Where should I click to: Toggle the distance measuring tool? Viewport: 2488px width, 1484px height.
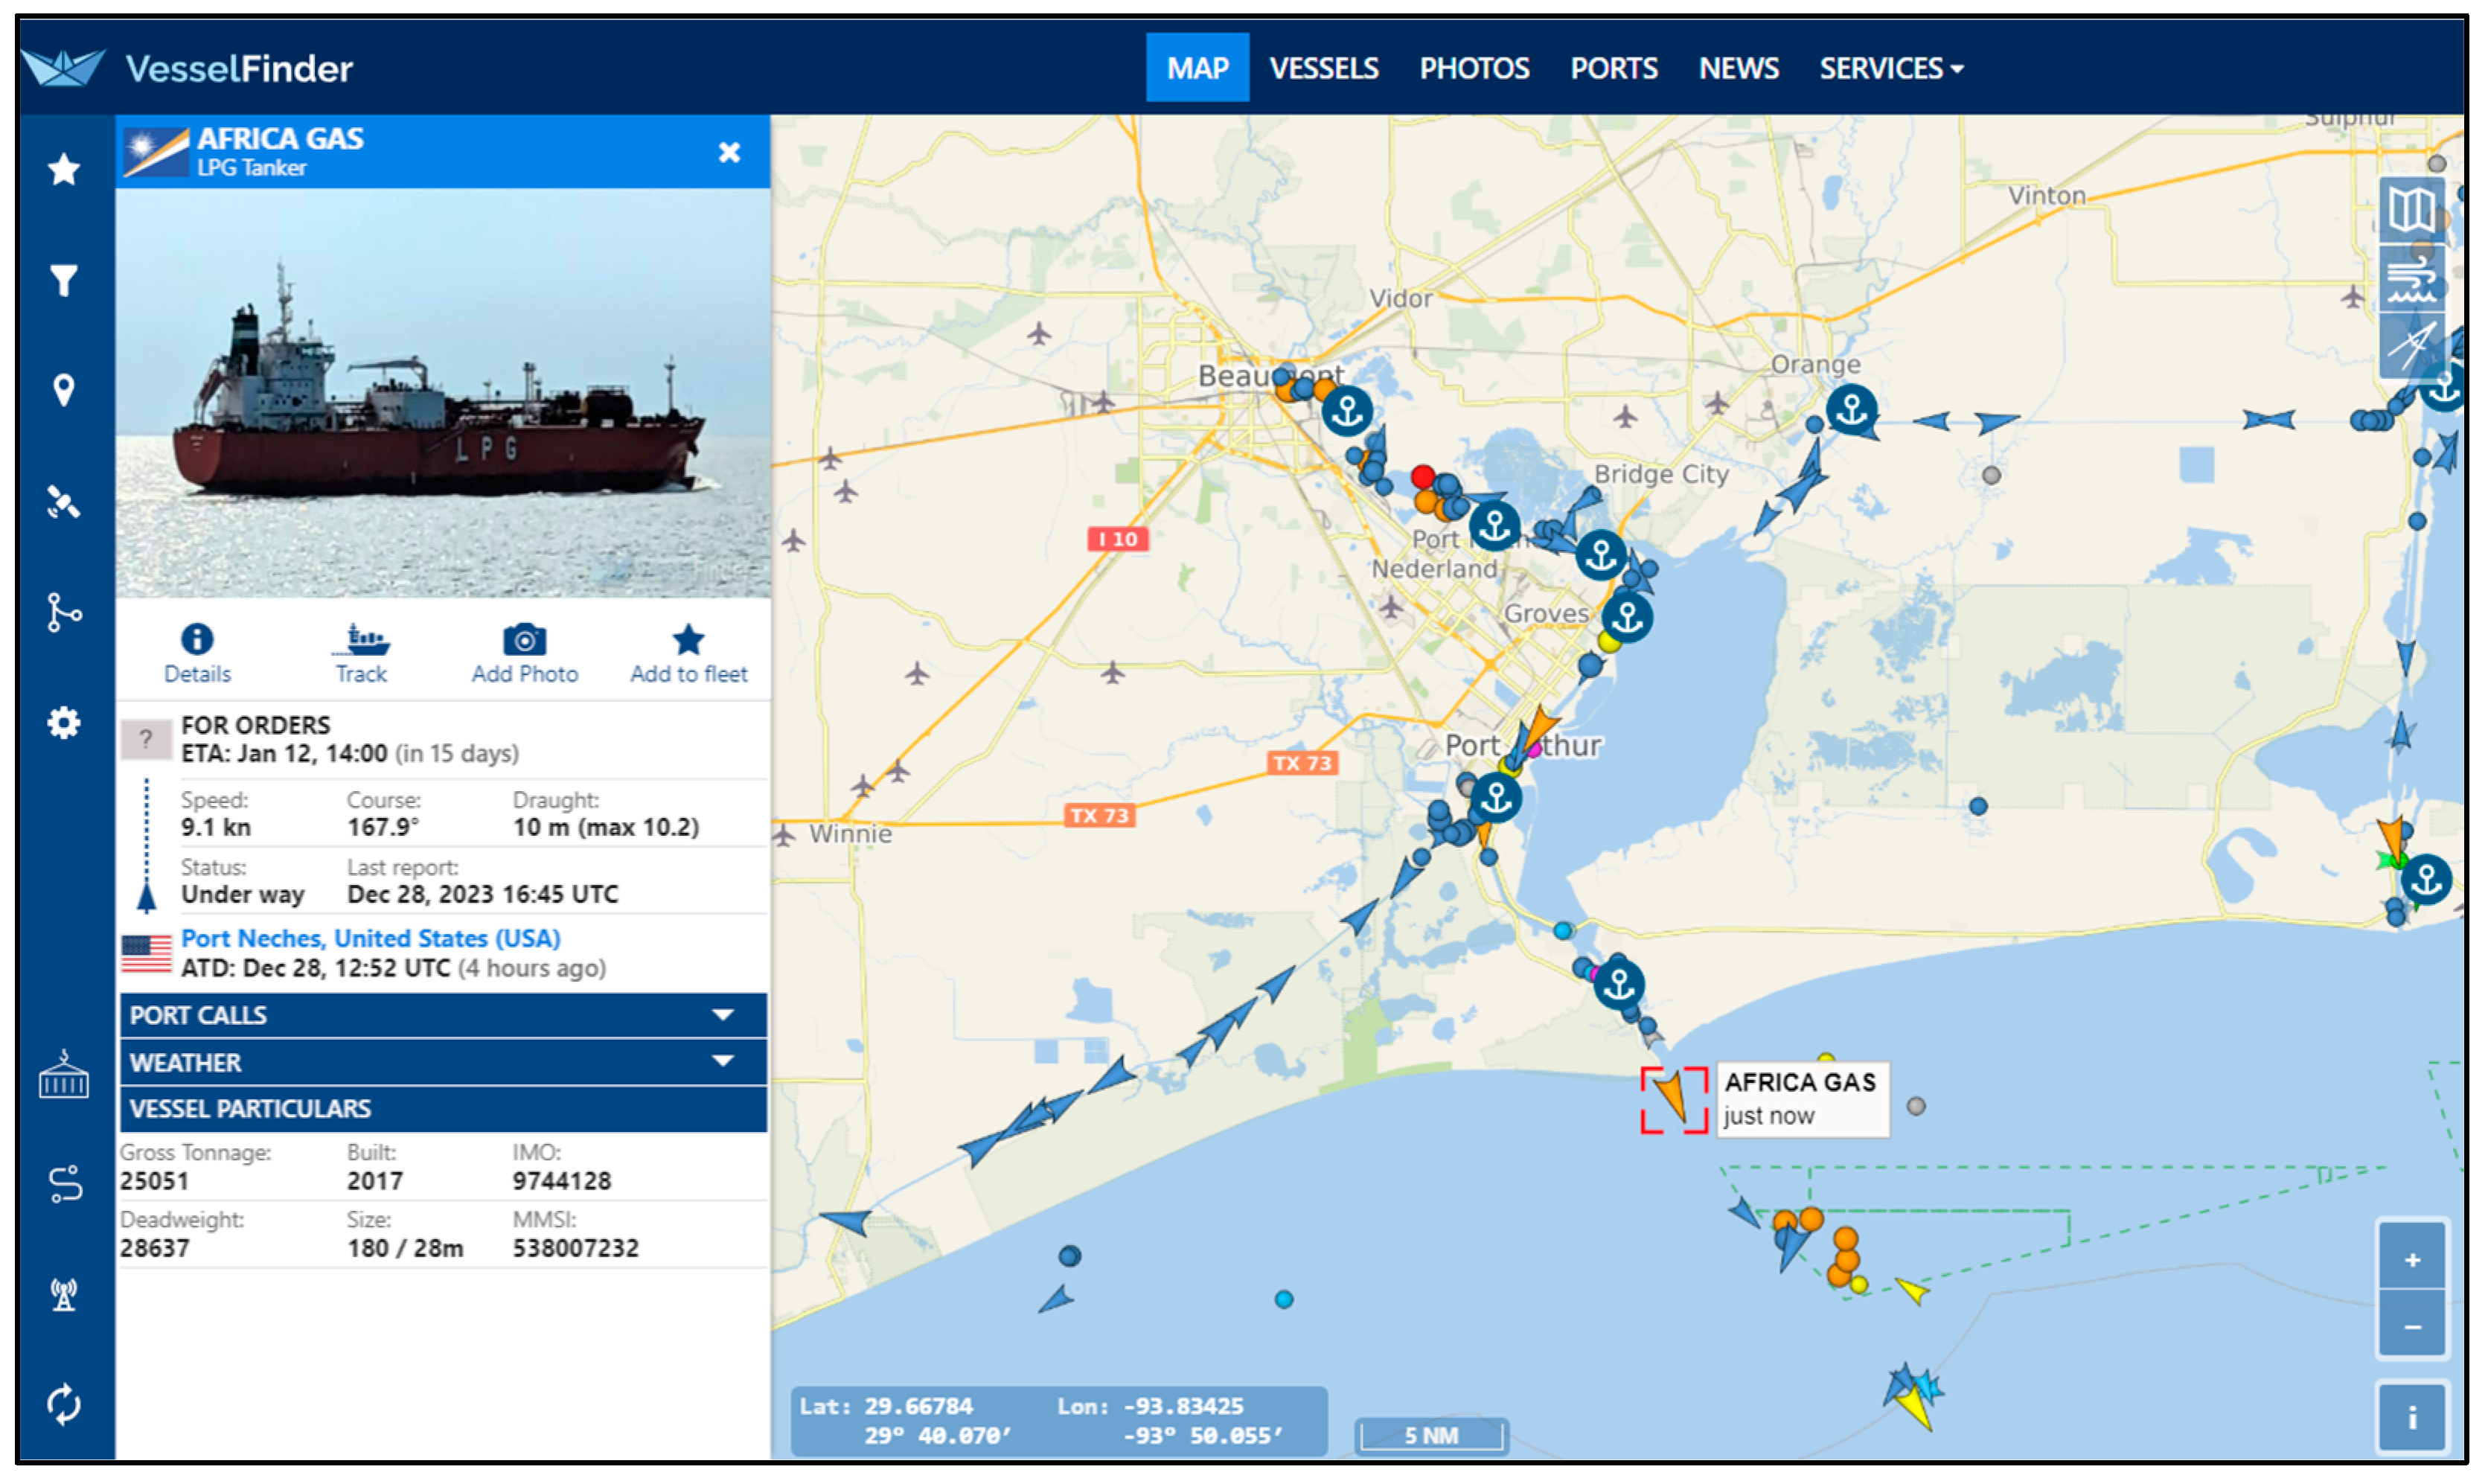(x=2410, y=345)
